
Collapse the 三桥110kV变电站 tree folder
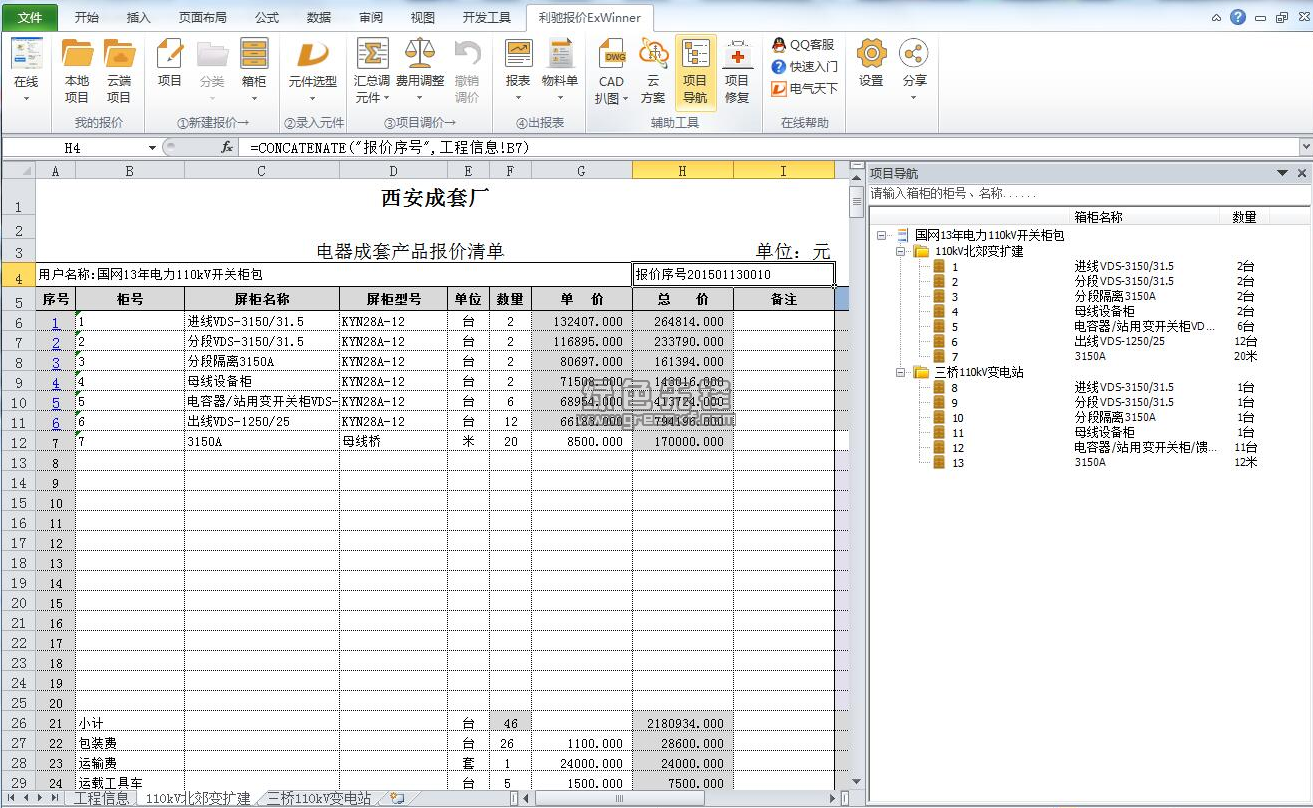coord(901,372)
